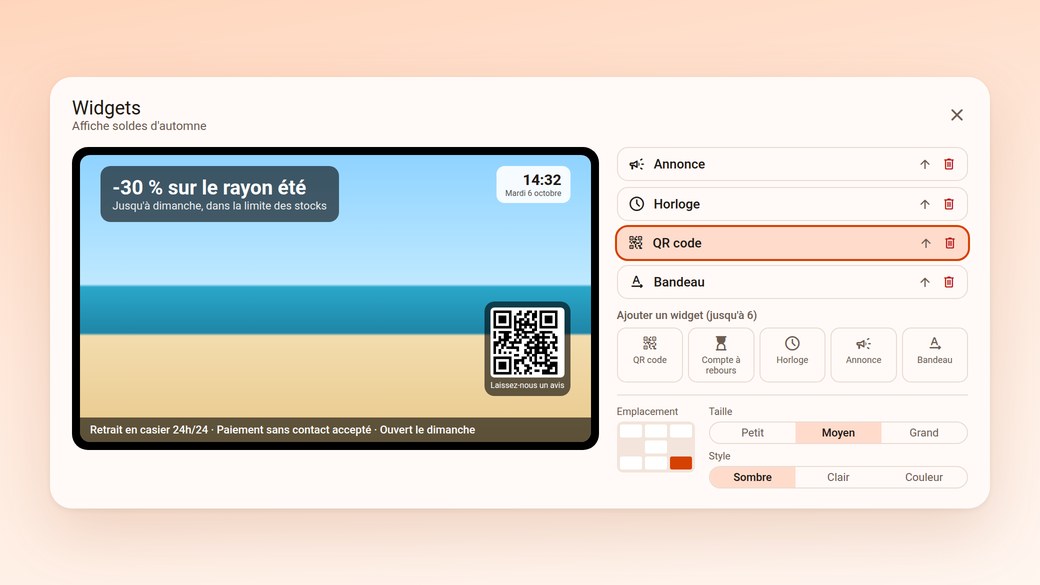1040x585 pixels.
Task: Add an Annonce widget
Action: [x=864, y=355]
